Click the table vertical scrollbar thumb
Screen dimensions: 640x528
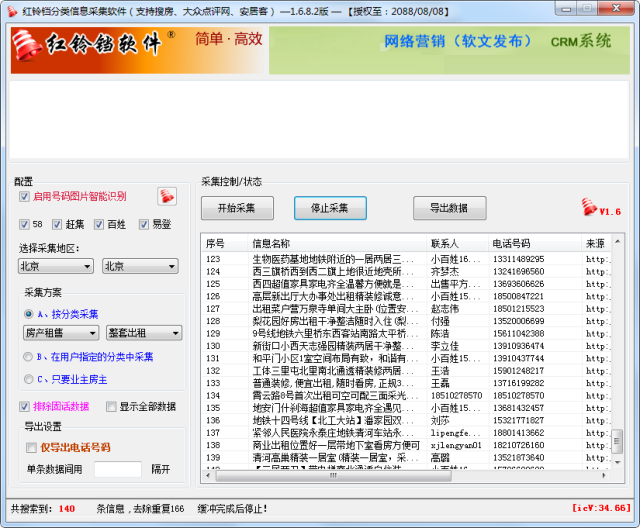tap(617, 441)
